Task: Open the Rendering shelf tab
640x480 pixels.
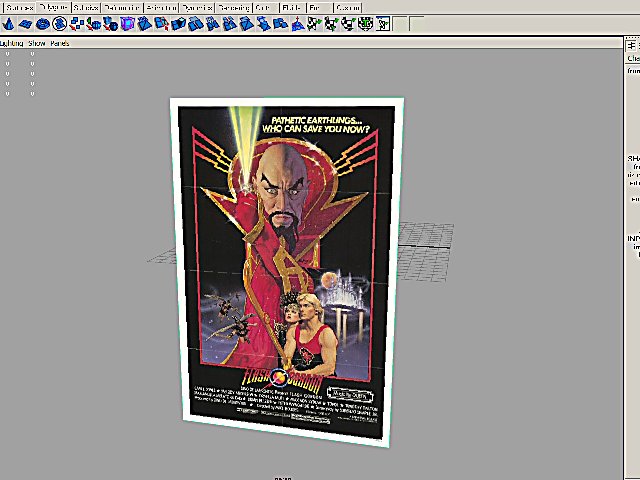Action: 233,7
